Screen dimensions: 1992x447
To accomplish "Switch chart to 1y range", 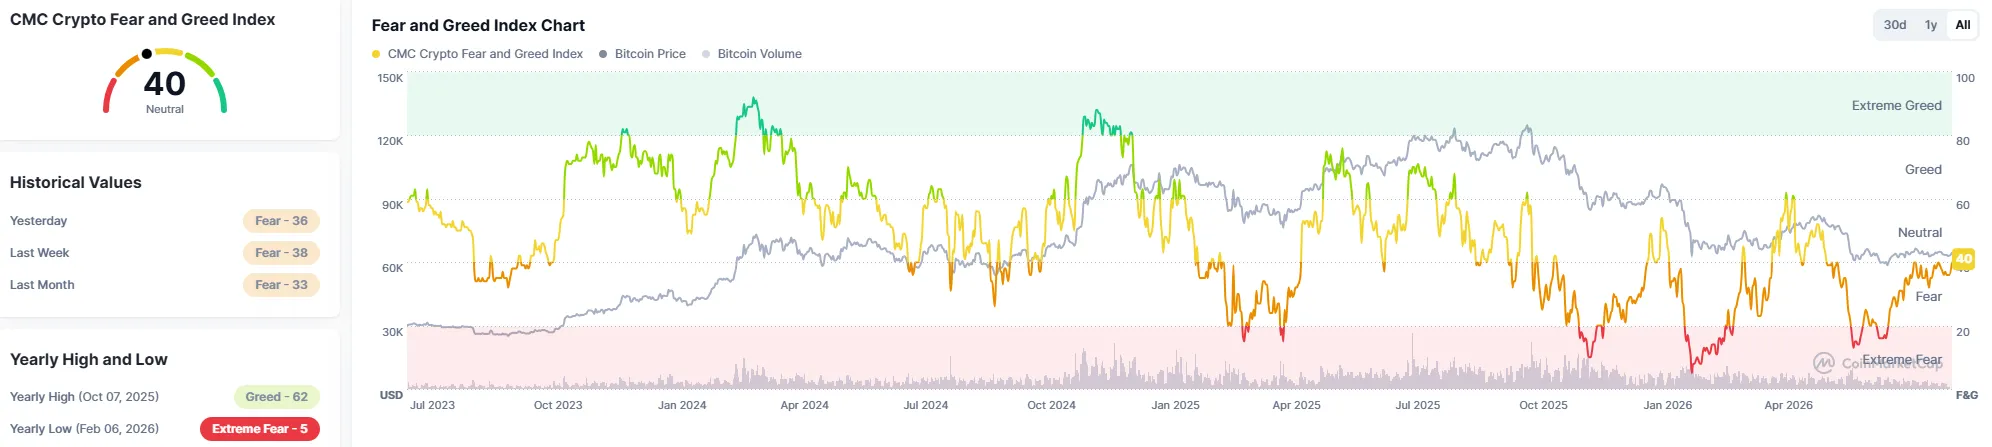I will 1931,25.
